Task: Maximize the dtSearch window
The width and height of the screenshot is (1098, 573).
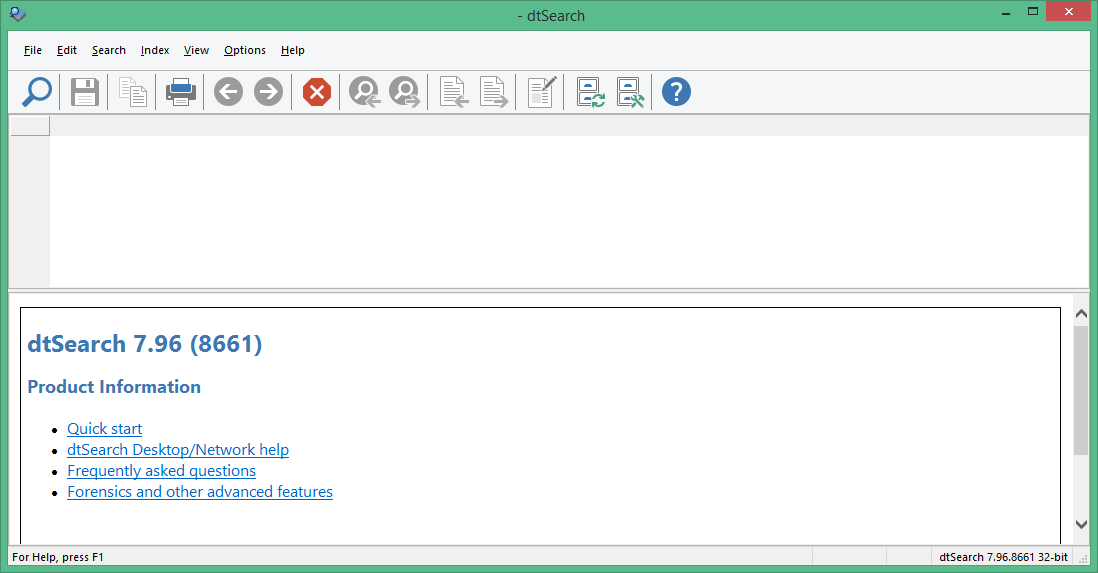Action: coord(1033,12)
